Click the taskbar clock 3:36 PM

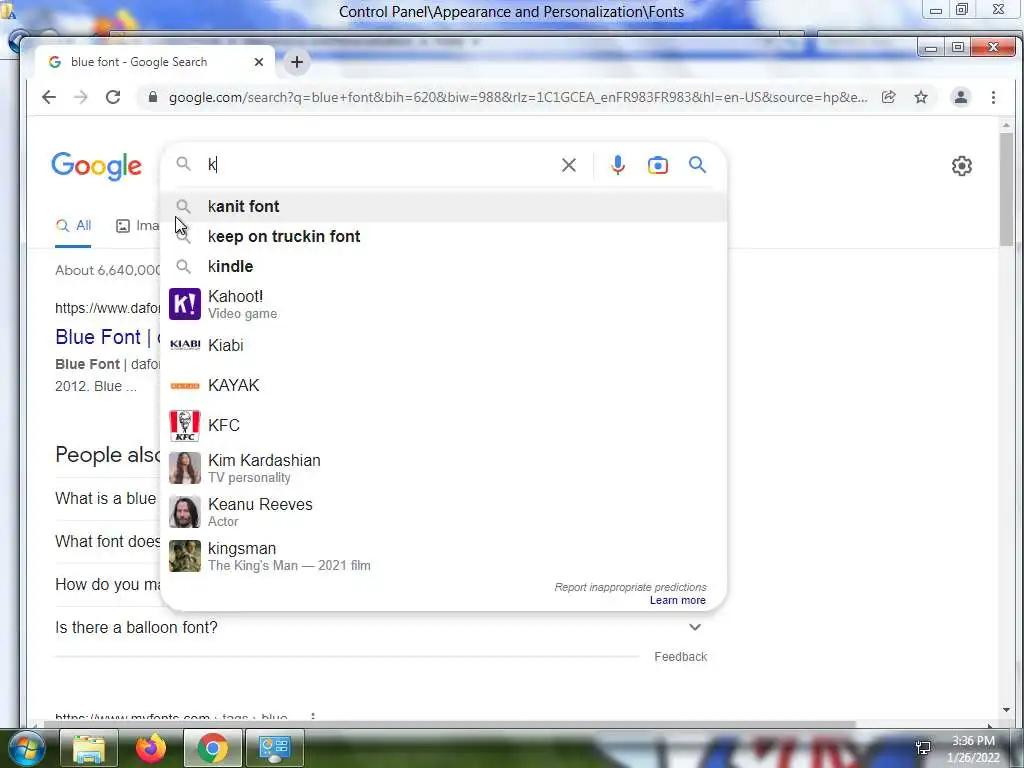click(x=973, y=741)
